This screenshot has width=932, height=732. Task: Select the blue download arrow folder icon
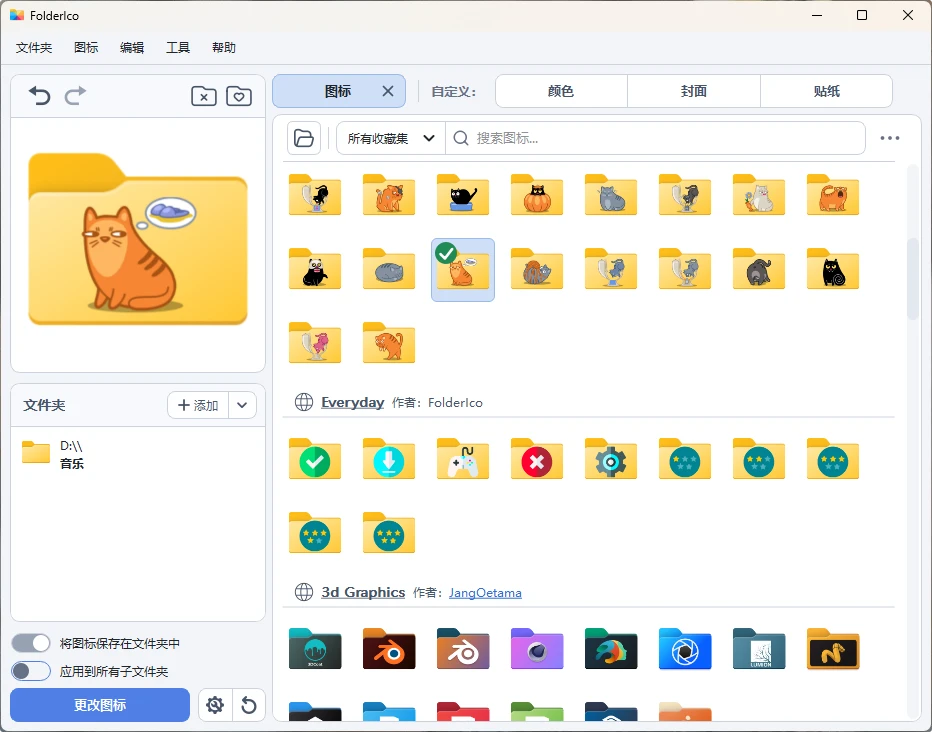coord(389,459)
